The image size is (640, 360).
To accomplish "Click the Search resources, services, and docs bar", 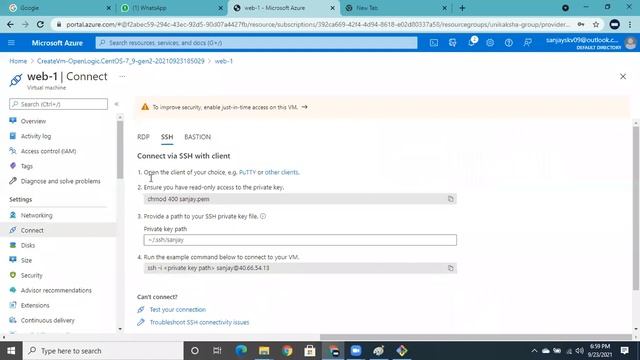I will [x=256, y=43].
